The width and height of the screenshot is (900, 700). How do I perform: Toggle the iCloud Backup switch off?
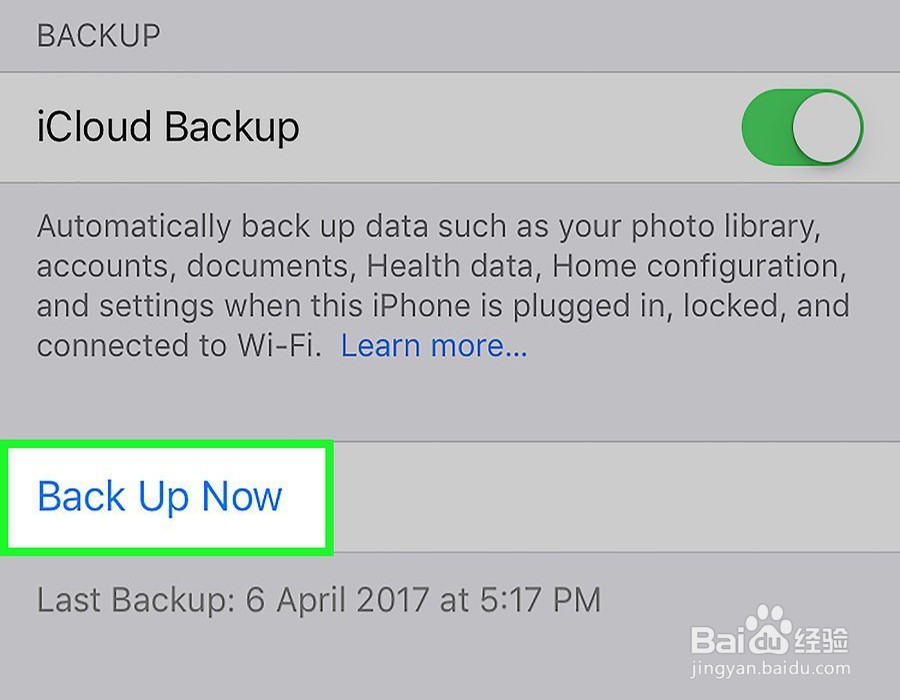pyautogui.click(x=801, y=127)
